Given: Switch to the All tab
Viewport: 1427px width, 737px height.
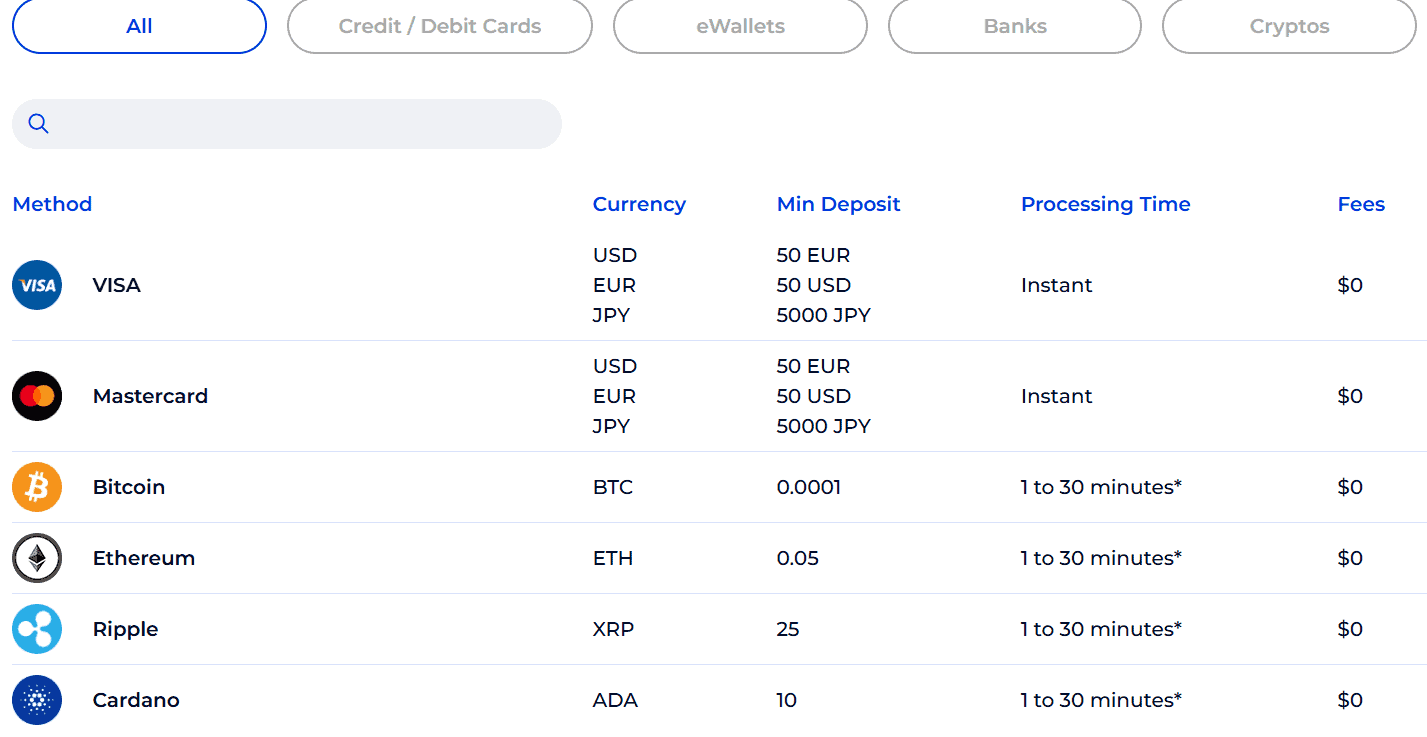Looking at the screenshot, I should tap(139, 26).
